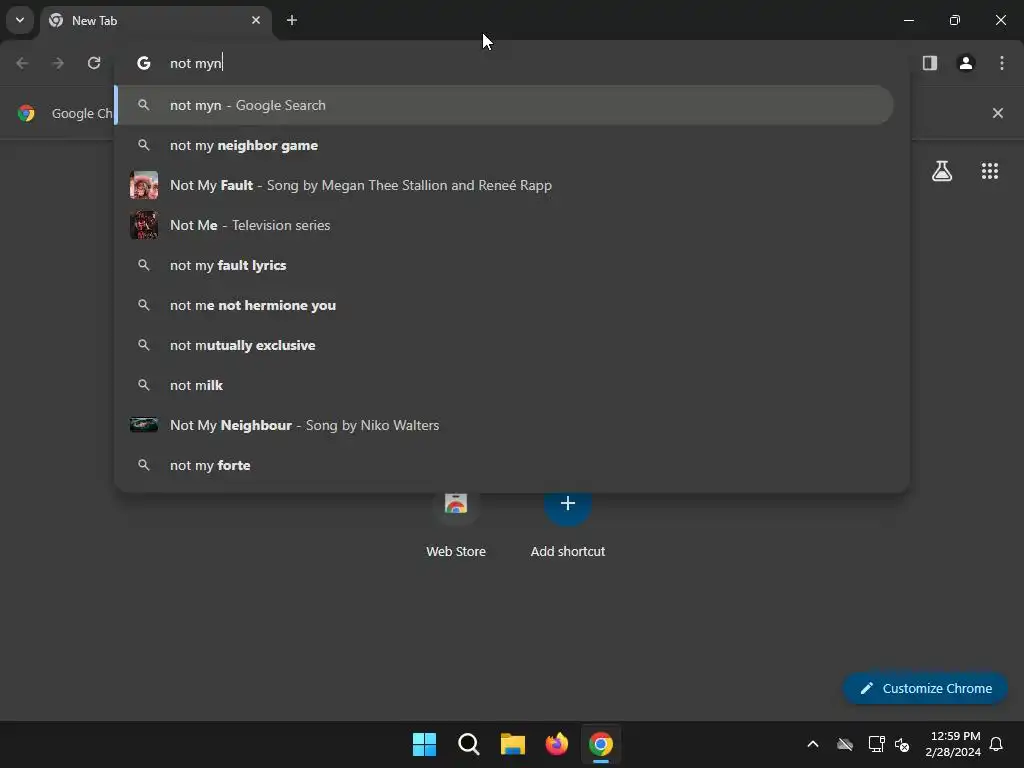Open the side panel icon
This screenshot has width=1024, height=768.
[930, 63]
